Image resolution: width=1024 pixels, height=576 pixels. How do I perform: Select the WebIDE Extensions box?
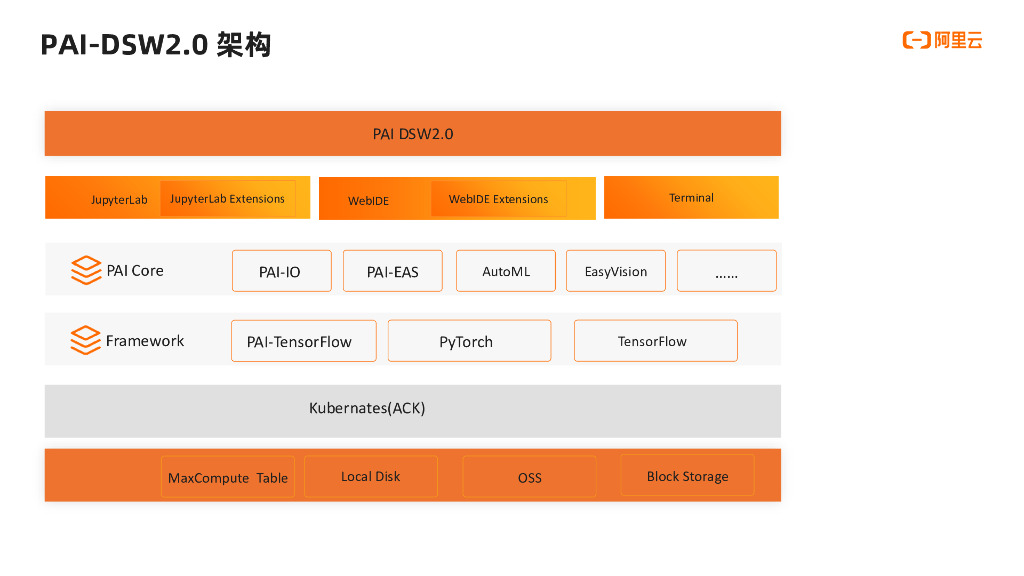click(x=498, y=199)
